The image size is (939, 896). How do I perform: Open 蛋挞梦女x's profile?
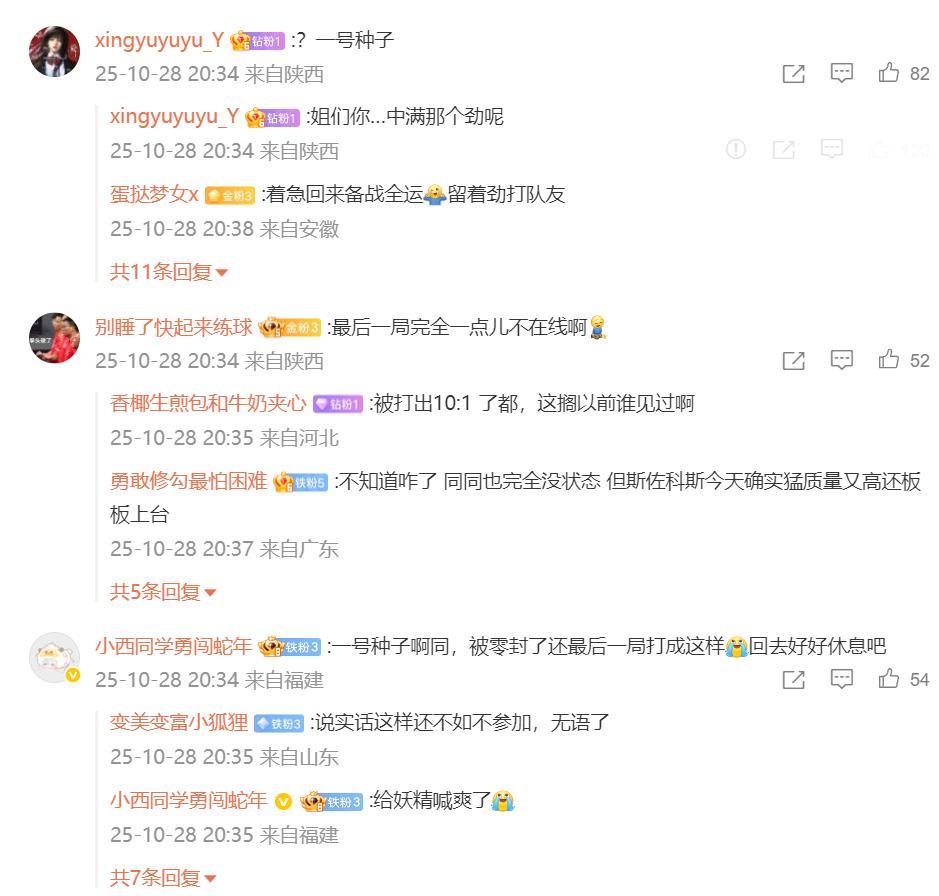[x=154, y=194]
